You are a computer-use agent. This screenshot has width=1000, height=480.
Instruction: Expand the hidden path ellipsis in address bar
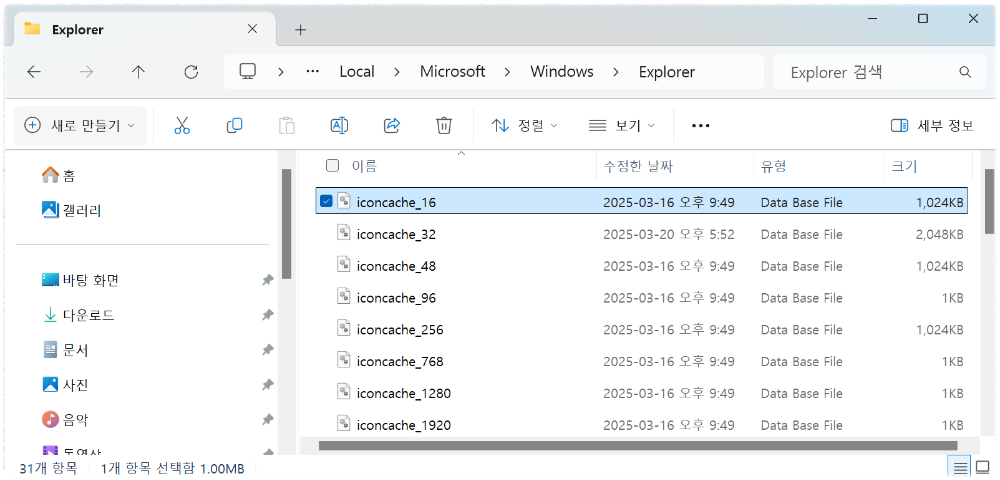click(x=312, y=72)
